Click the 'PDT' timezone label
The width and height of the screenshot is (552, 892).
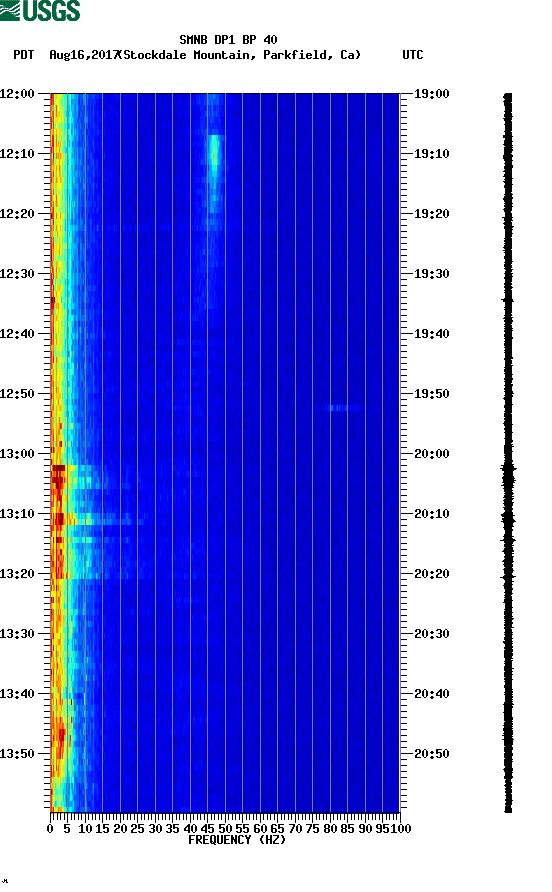pos(24,55)
